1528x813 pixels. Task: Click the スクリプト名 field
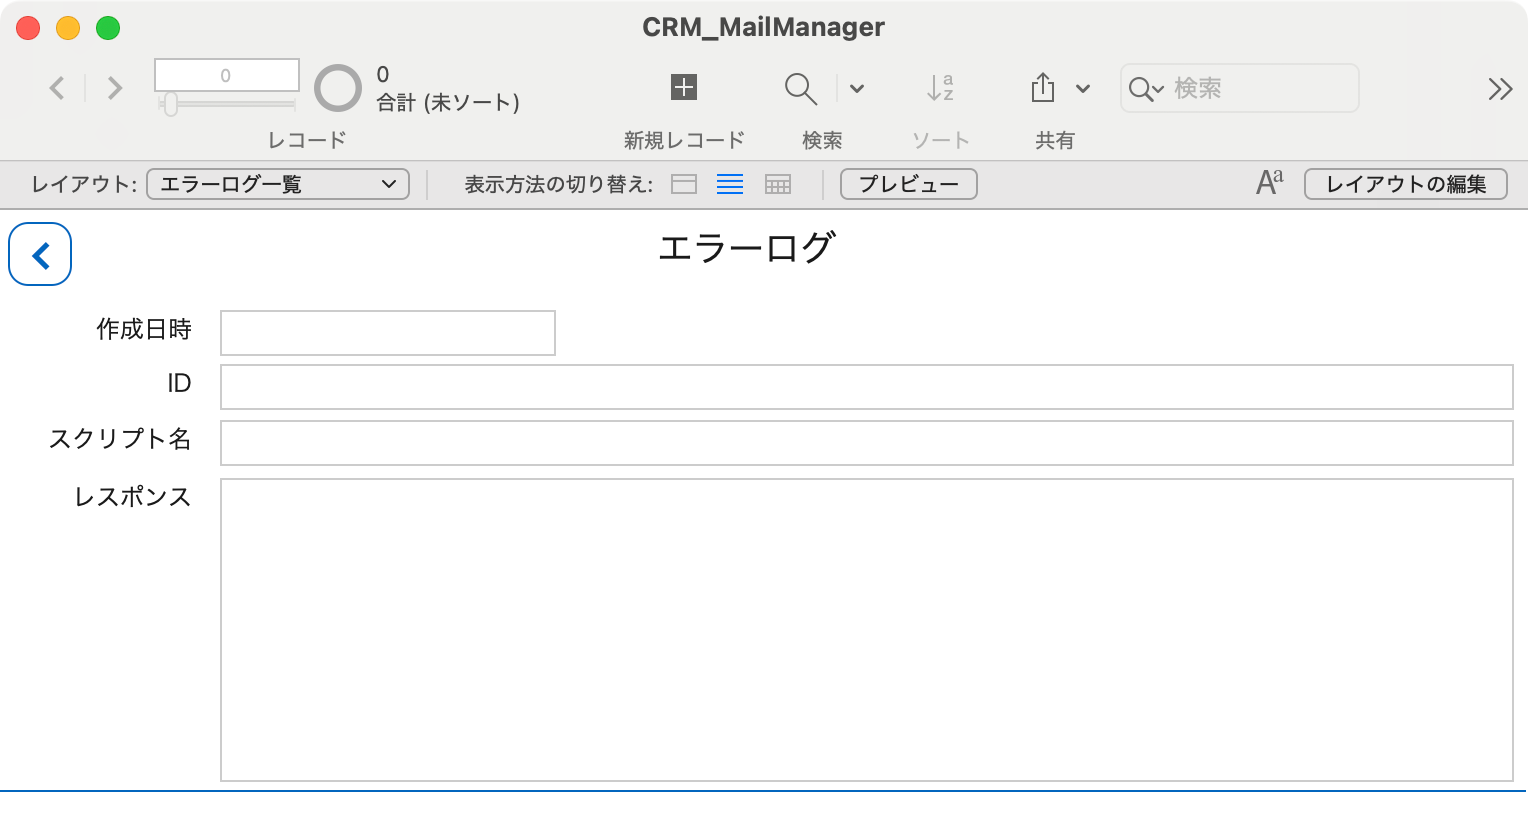pos(867,443)
